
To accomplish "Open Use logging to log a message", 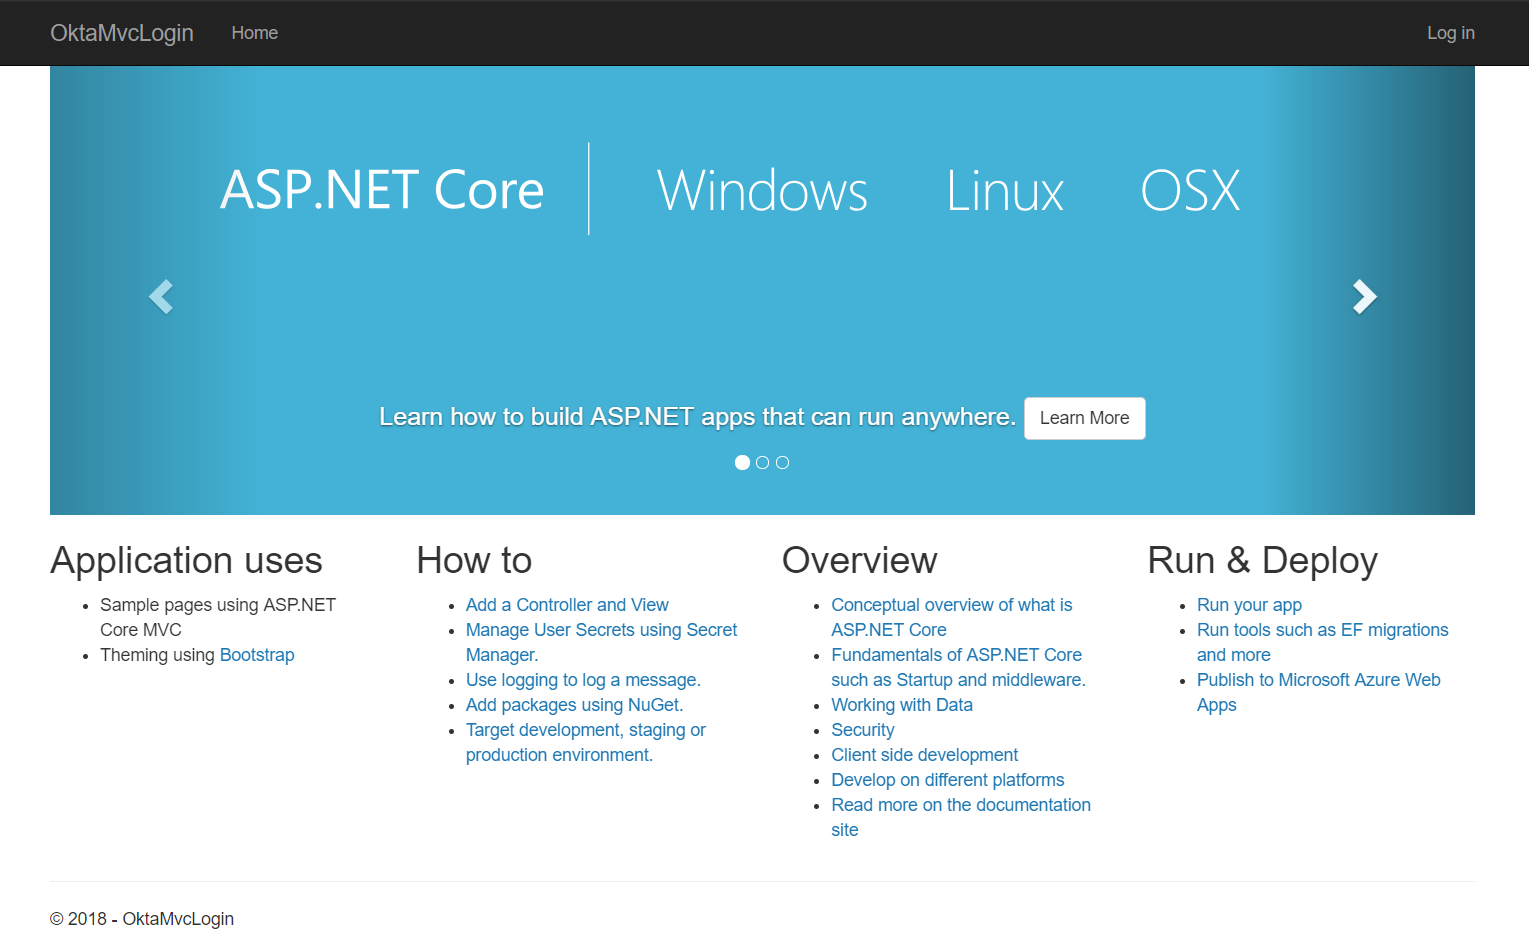I will coord(583,680).
